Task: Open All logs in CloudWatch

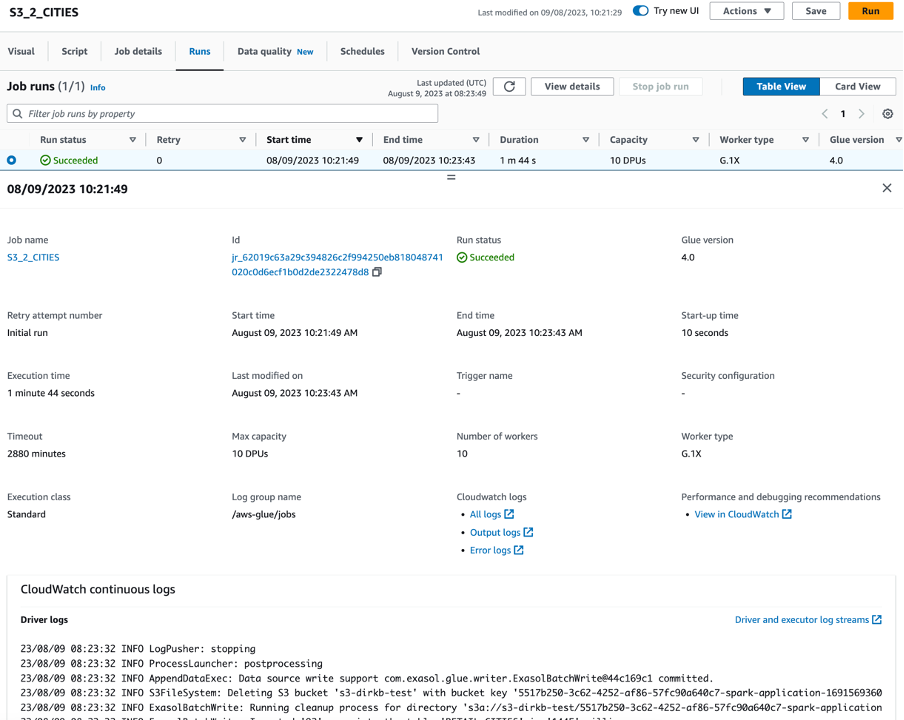Action: point(485,514)
